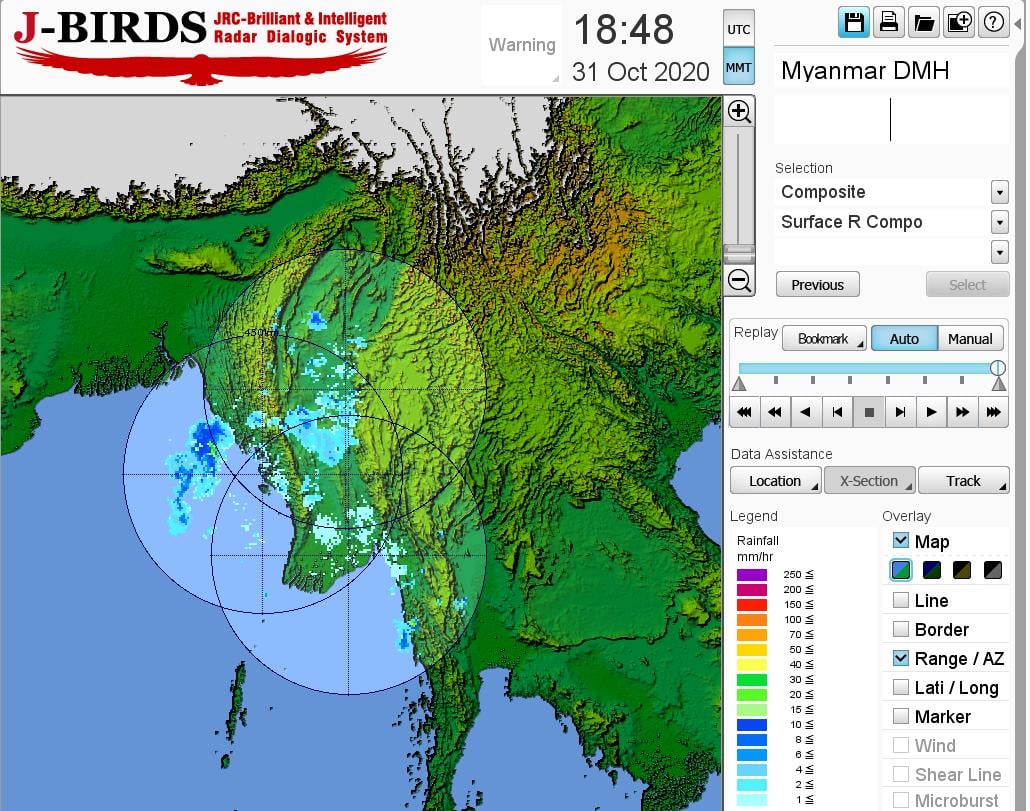Viewport: 1030px width, 811px height.
Task: Zoom in with magnifier plus icon
Action: point(739,111)
